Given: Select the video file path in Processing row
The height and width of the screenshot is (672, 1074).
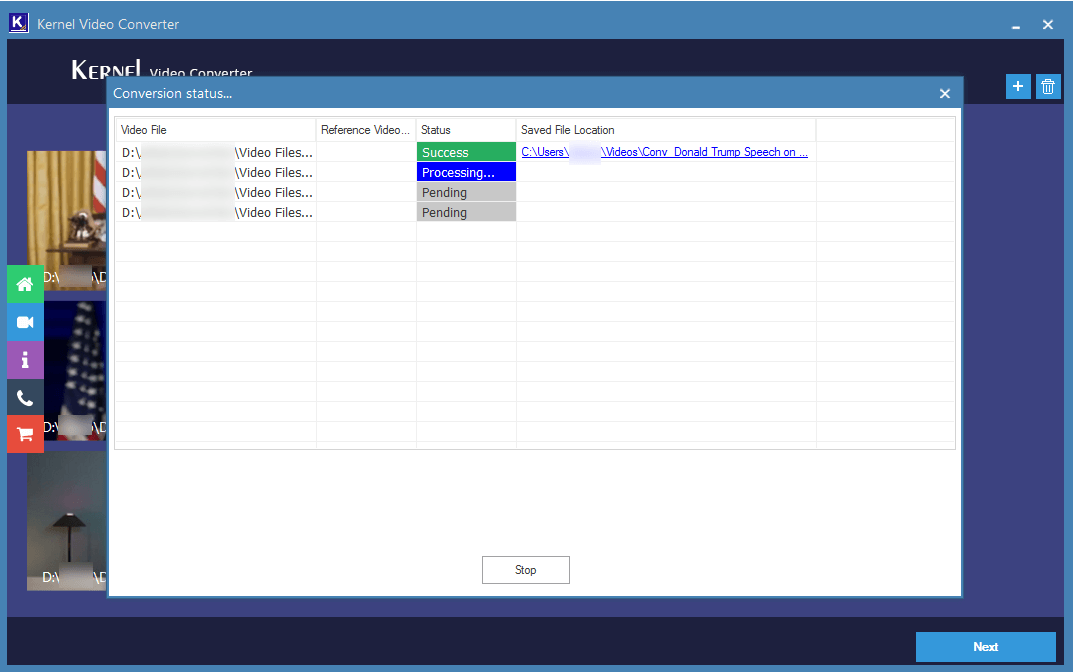Looking at the screenshot, I should [216, 172].
